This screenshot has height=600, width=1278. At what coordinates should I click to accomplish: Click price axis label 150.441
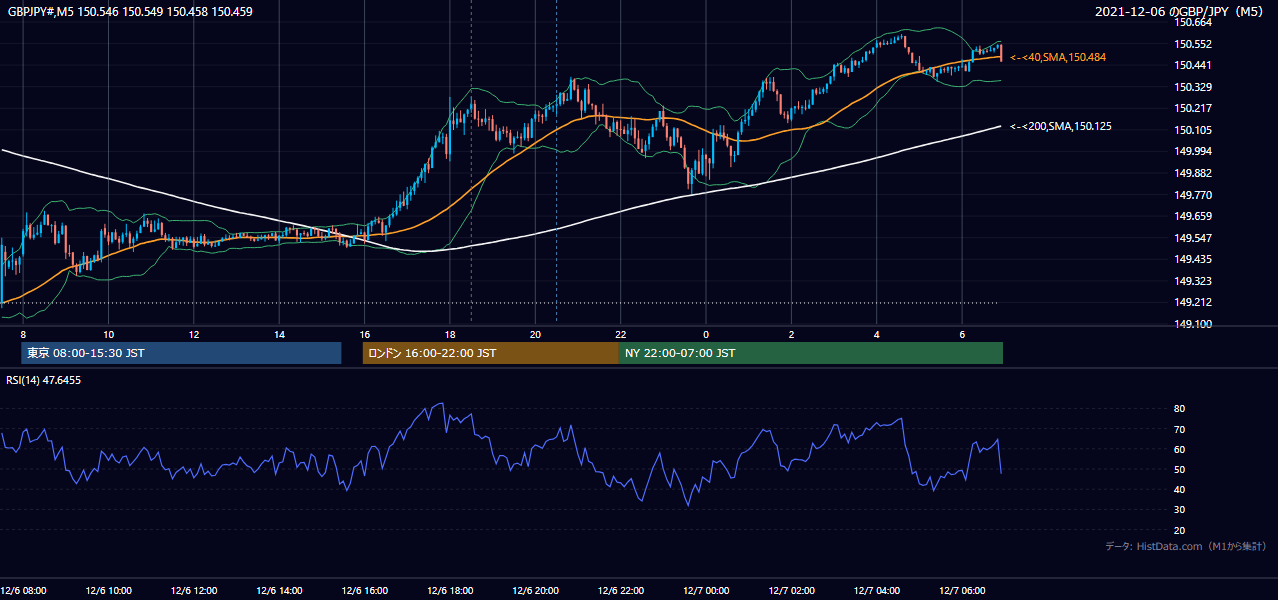pyautogui.click(x=1192, y=65)
